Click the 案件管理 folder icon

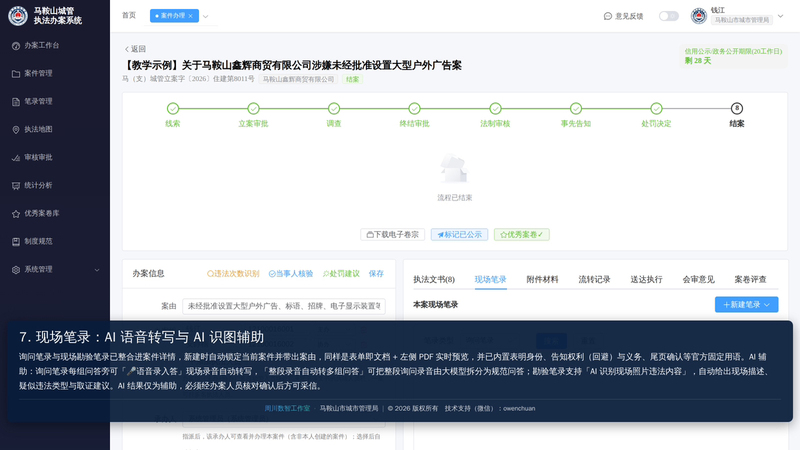click(x=16, y=74)
